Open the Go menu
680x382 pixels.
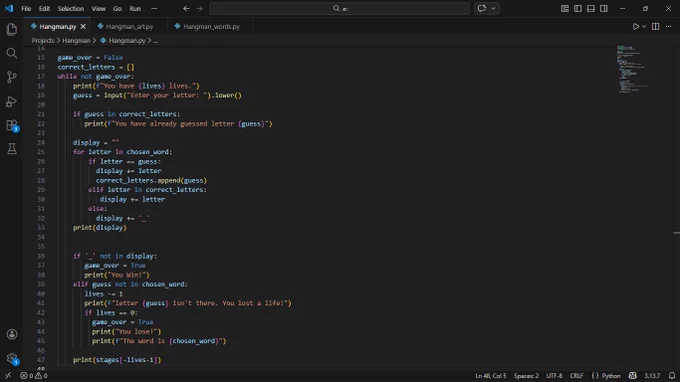(117, 8)
